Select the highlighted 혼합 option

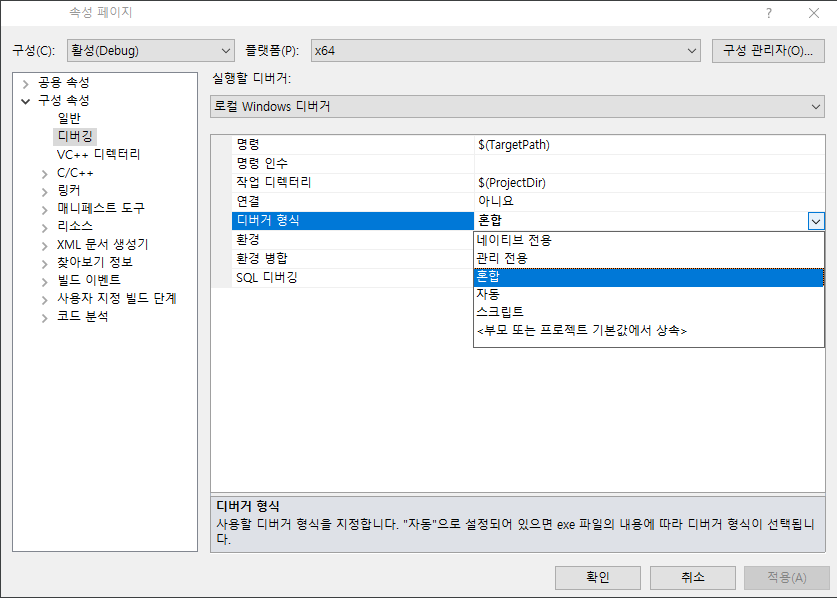click(649, 277)
